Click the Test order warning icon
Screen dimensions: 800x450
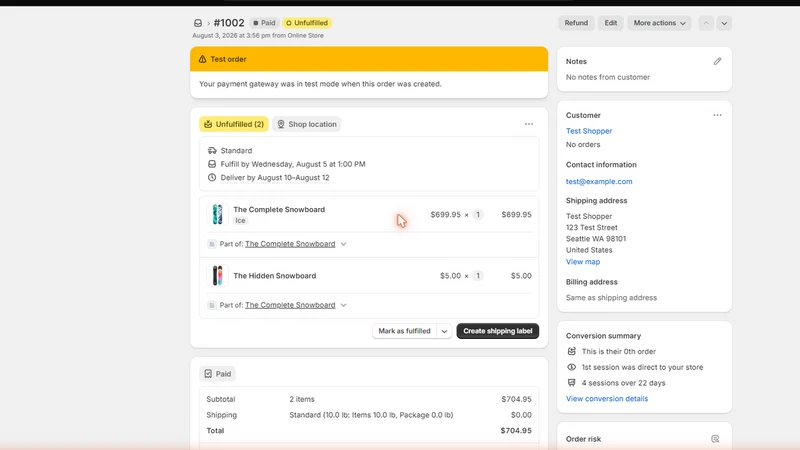(x=203, y=59)
